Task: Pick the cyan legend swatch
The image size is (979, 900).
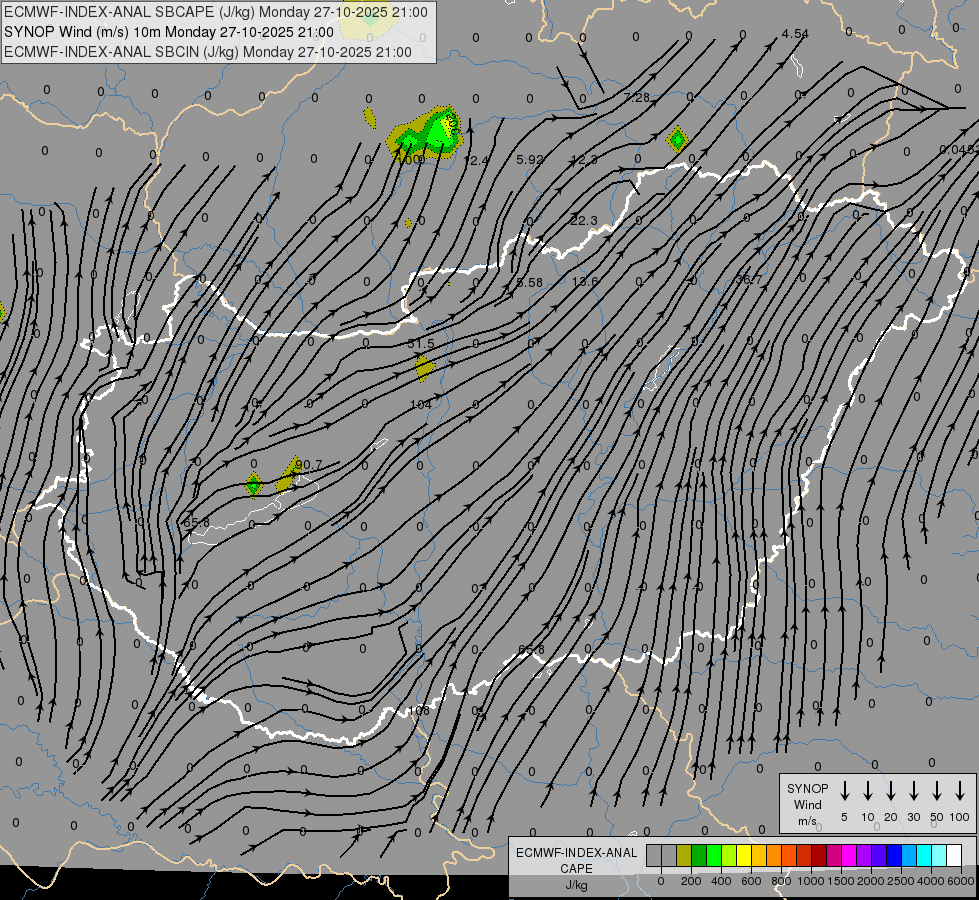Action: click(x=923, y=856)
